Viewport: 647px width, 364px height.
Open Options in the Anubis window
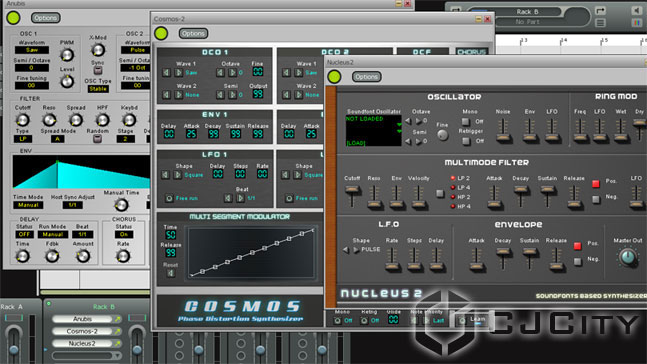click(x=45, y=18)
